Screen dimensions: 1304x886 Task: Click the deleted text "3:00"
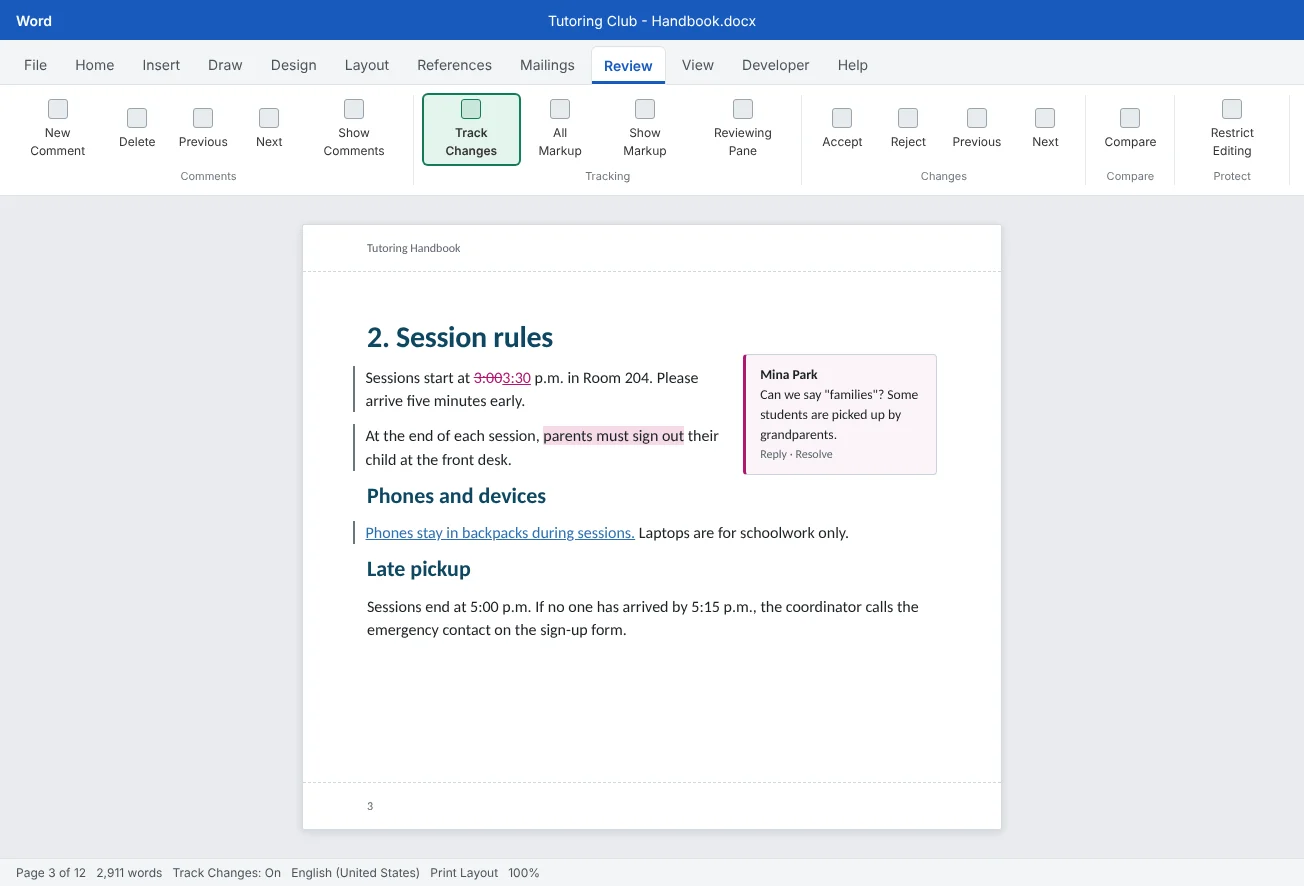pyautogui.click(x=488, y=378)
